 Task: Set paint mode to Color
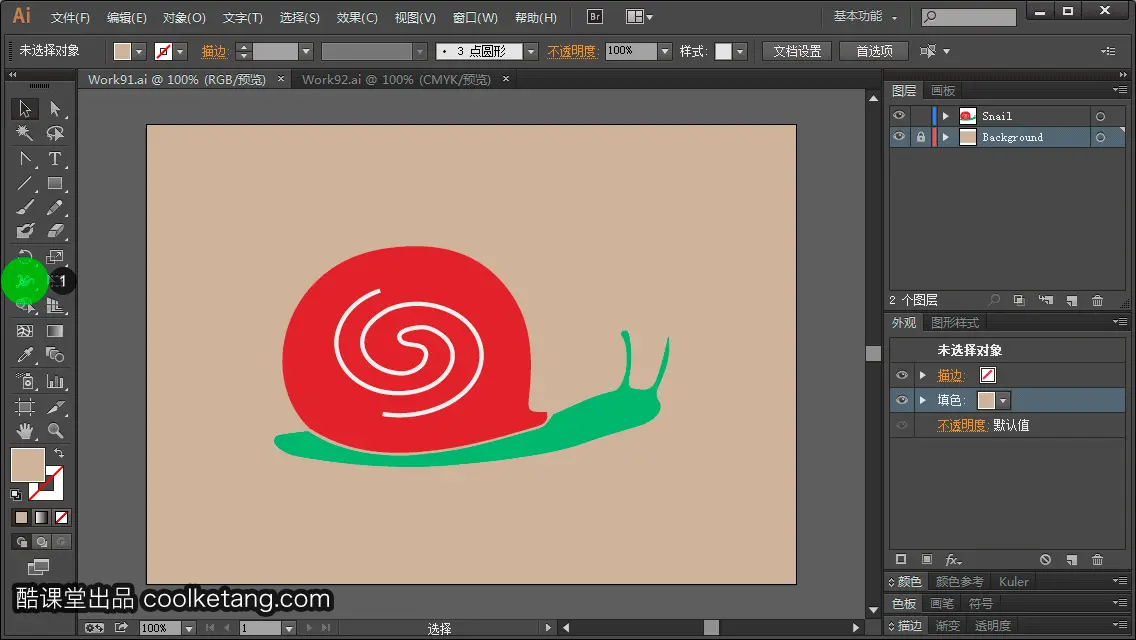pos(22,518)
